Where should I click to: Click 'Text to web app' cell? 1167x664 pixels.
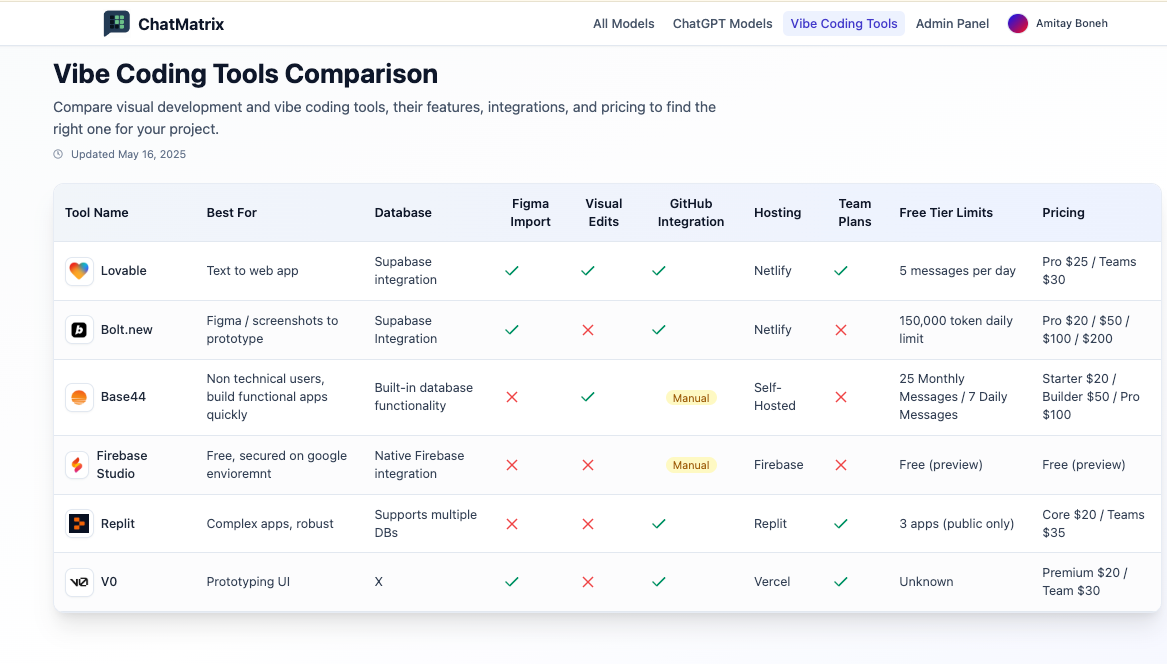click(252, 271)
